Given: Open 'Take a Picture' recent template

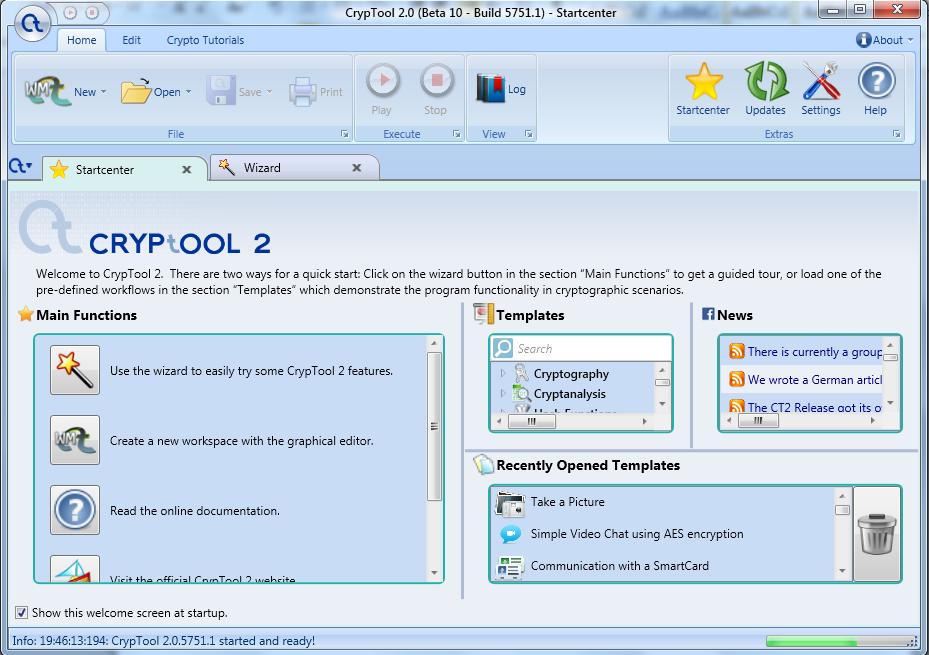Looking at the screenshot, I should [x=568, y=502].
